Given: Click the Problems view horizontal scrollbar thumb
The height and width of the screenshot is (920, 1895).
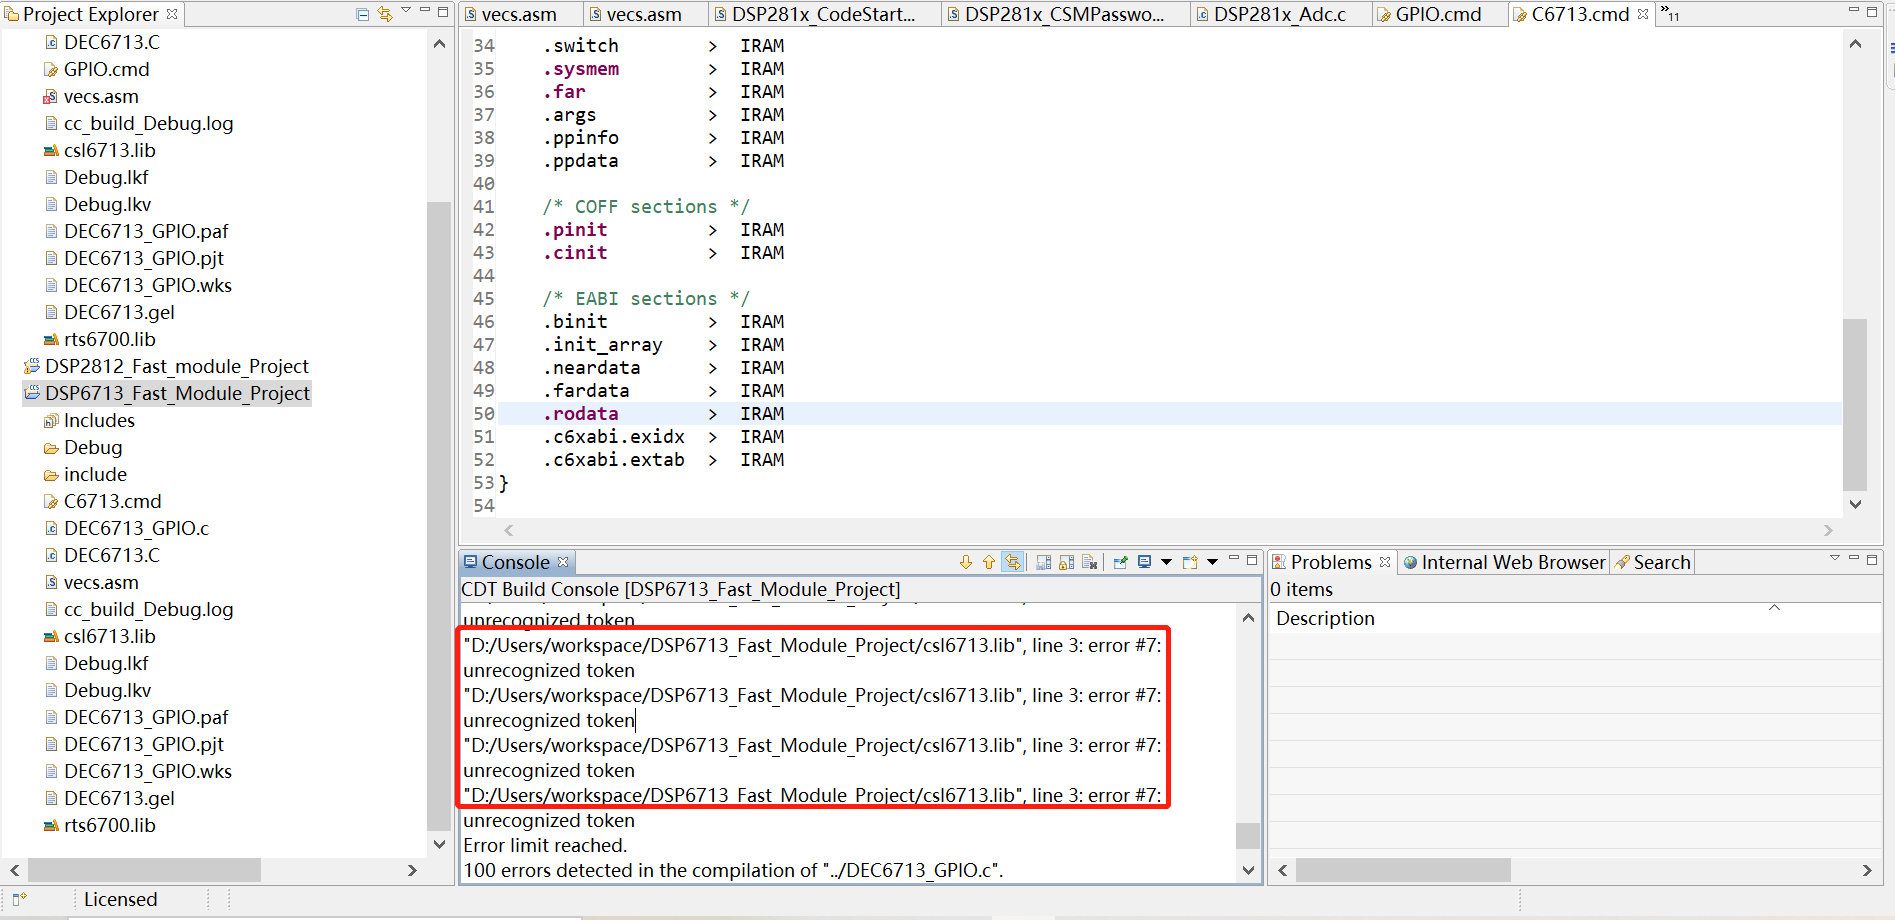Looking at the screenshot, I should coord(1403,870).
